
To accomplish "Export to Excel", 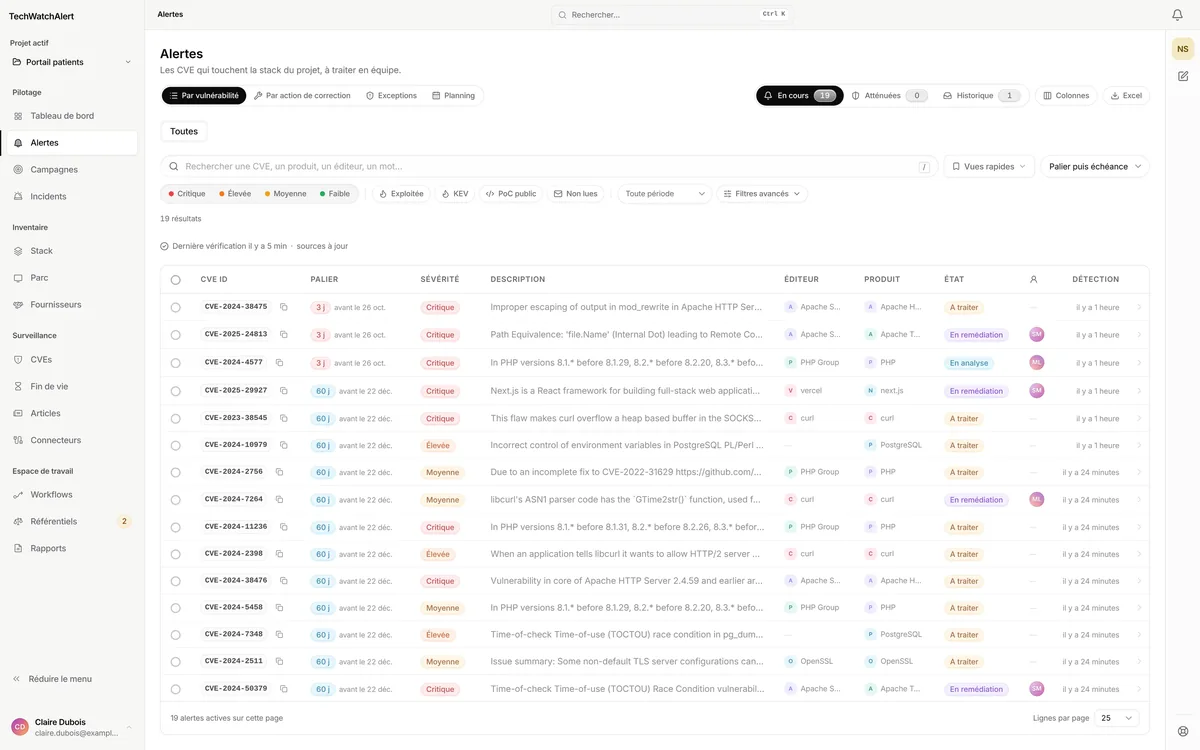I will (x=1126, y=96).
